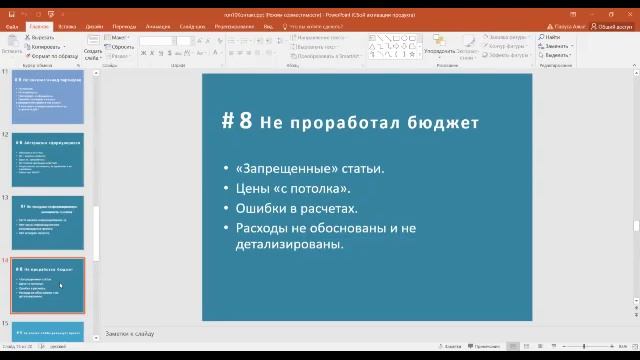Click the Общий доступ share button
The height and width of the screenshot is (360, 640).
[612, 27]
